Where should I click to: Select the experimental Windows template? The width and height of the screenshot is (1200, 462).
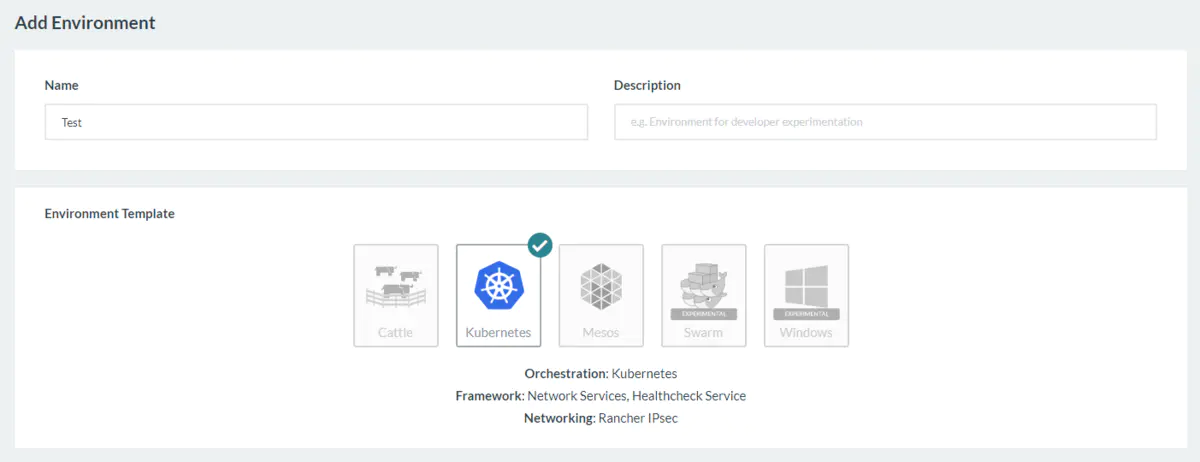click(x=807, y=296)
